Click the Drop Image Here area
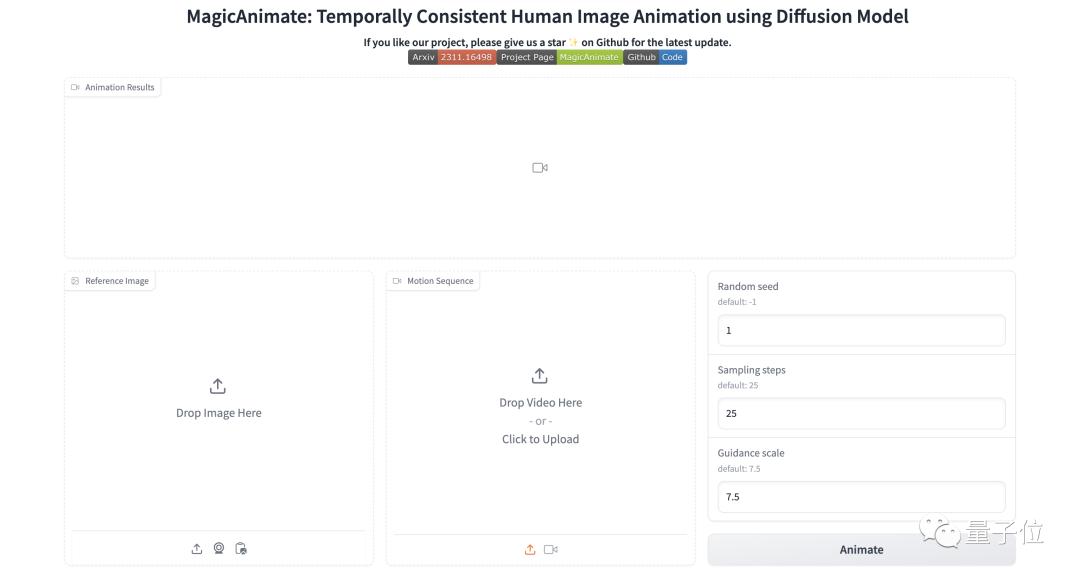 (x=219, y=413)
